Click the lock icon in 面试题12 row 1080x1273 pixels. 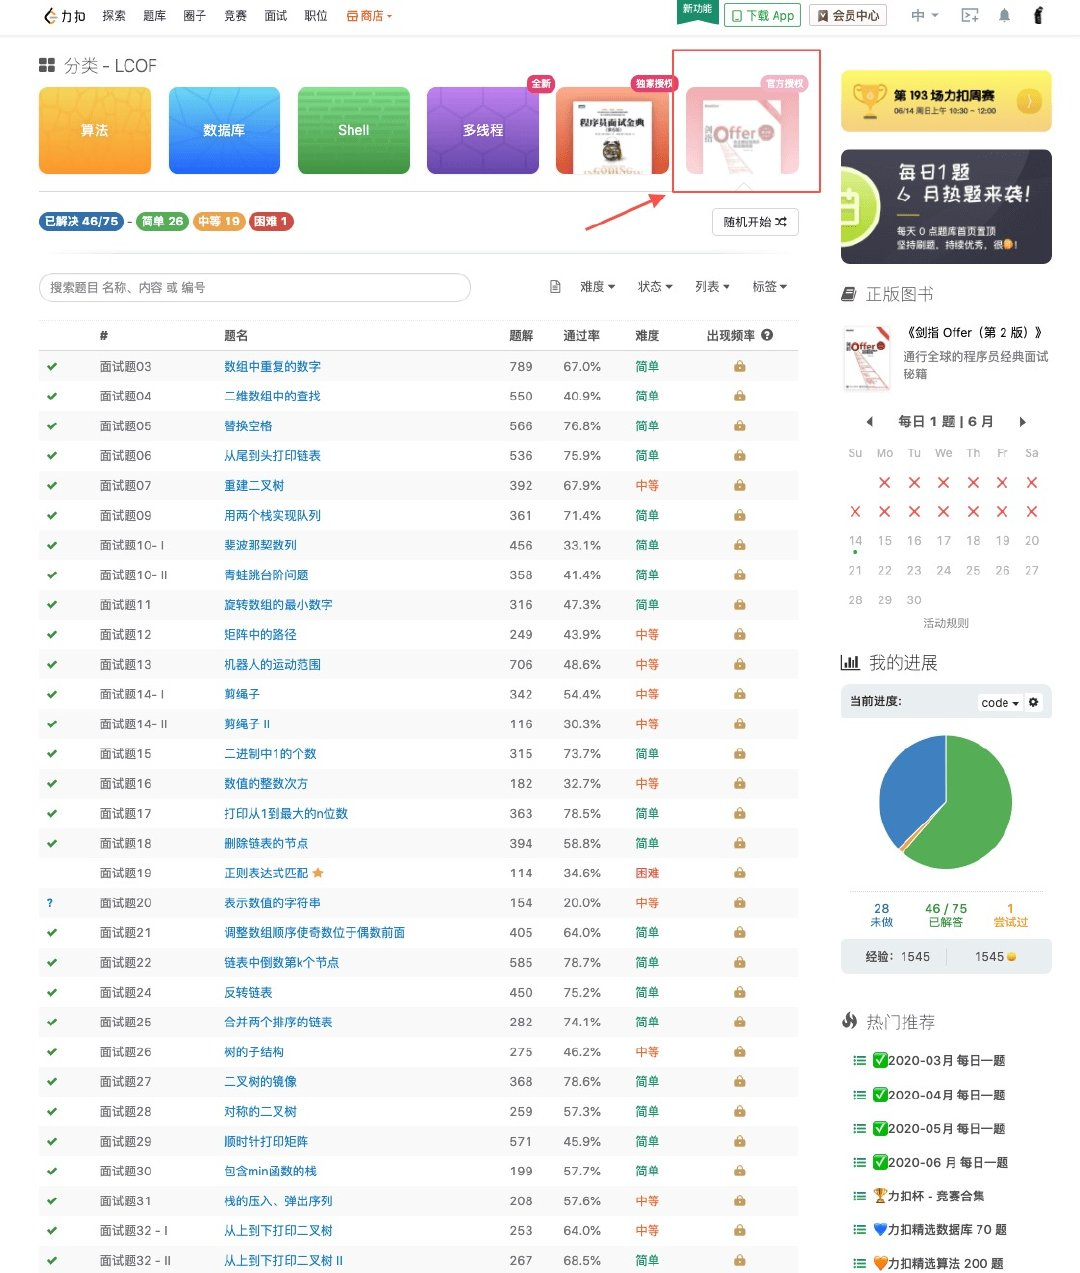pos(740,635)
